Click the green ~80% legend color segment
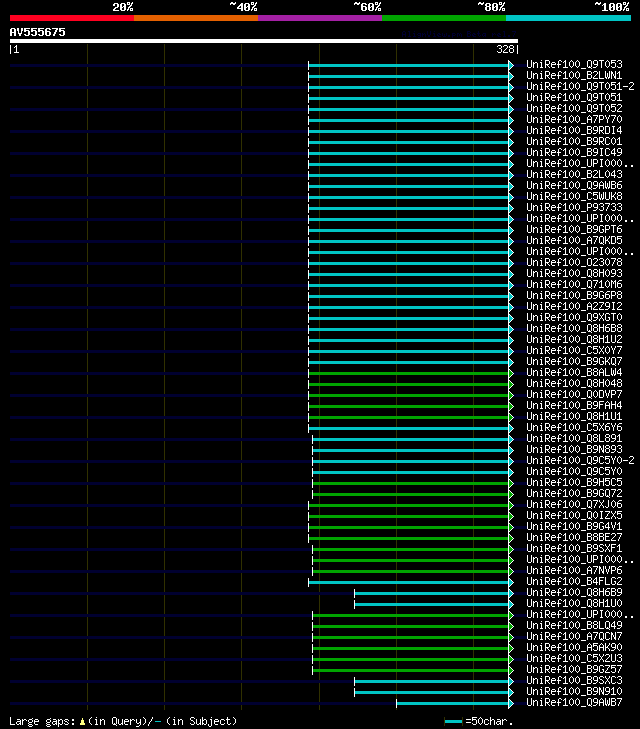This screenshot has height=729, width=640. 444,18
